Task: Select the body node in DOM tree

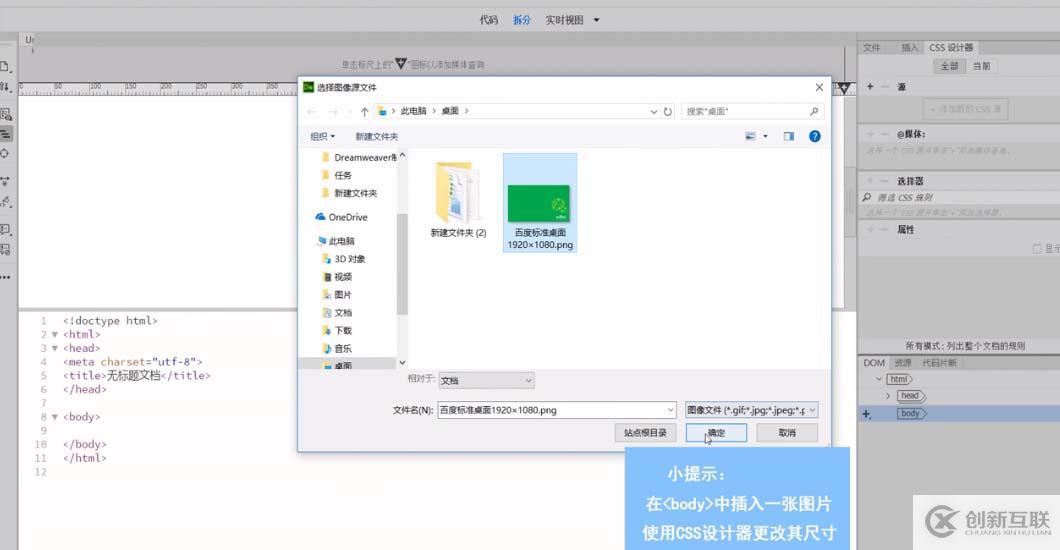Action: [911, 414]
